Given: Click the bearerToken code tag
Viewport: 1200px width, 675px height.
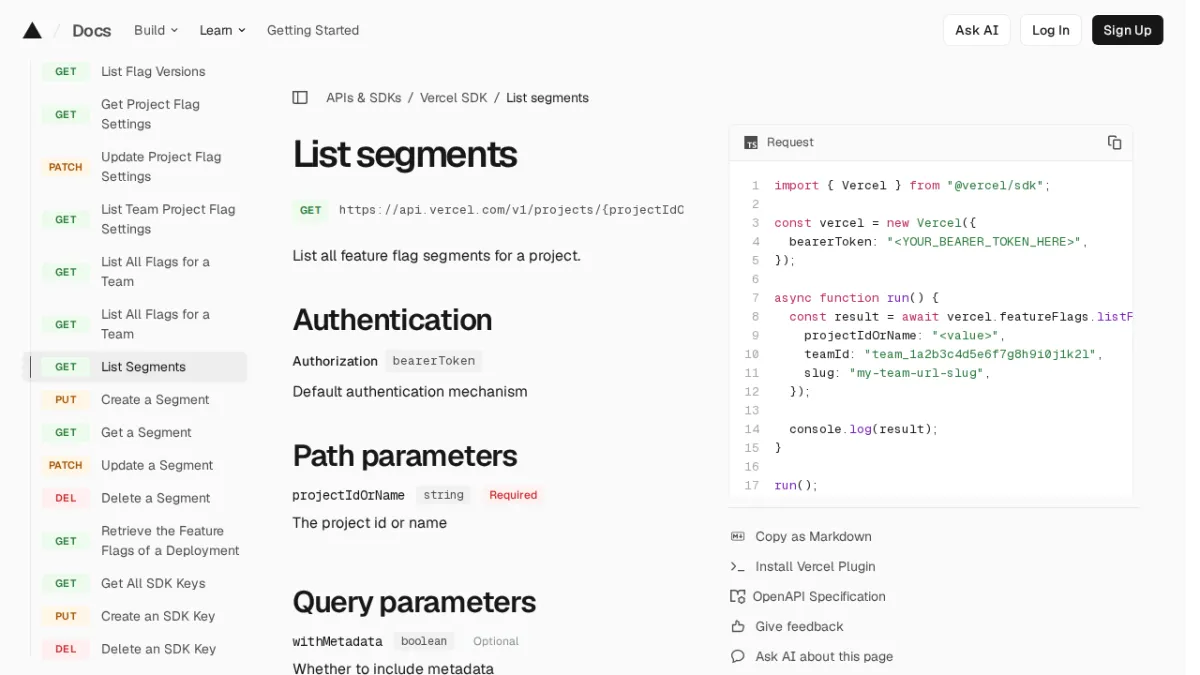Looking at the screenshot, I should point(433,361).
